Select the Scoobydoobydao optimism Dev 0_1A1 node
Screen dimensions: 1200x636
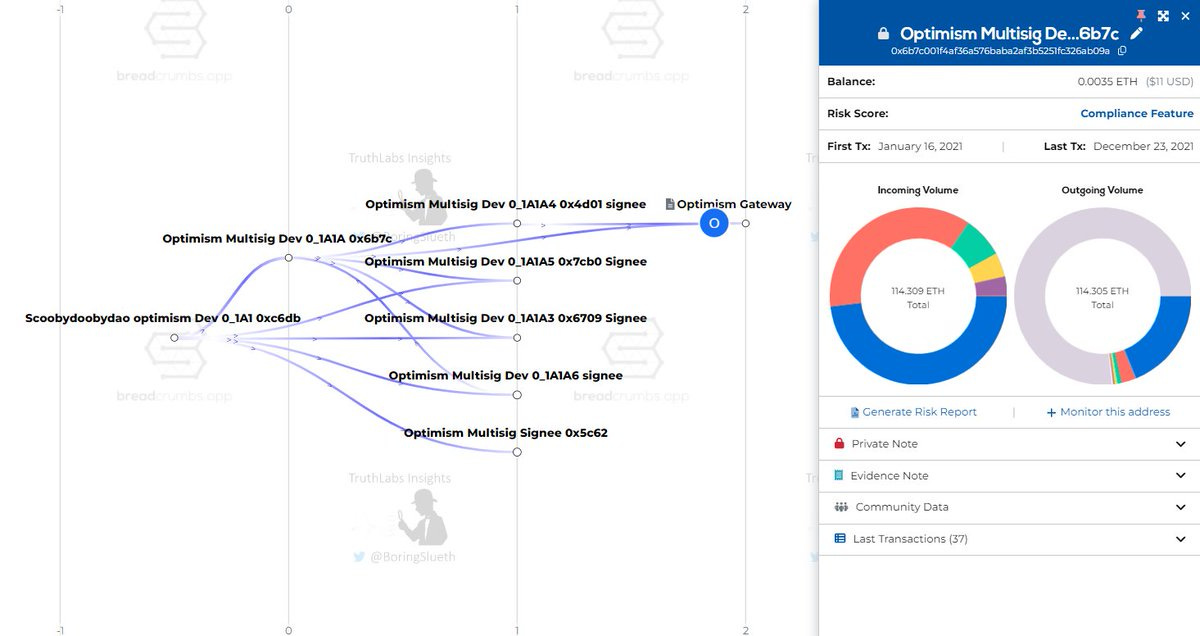[x=174, y=338]
